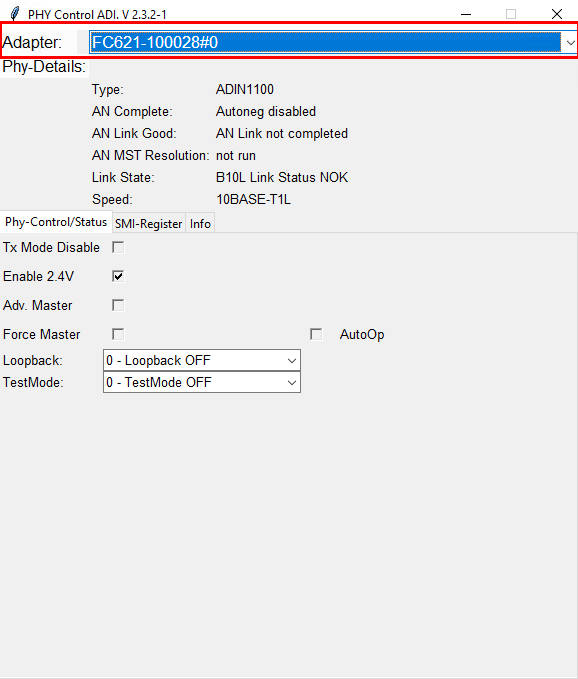Click the FC621-100028#0 adapter field
The image size is (578, 679).
click(x=325, y=42)
